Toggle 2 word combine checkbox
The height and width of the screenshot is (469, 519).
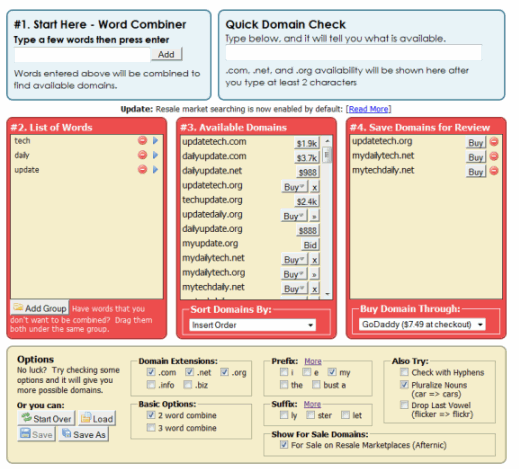(151, 415)
